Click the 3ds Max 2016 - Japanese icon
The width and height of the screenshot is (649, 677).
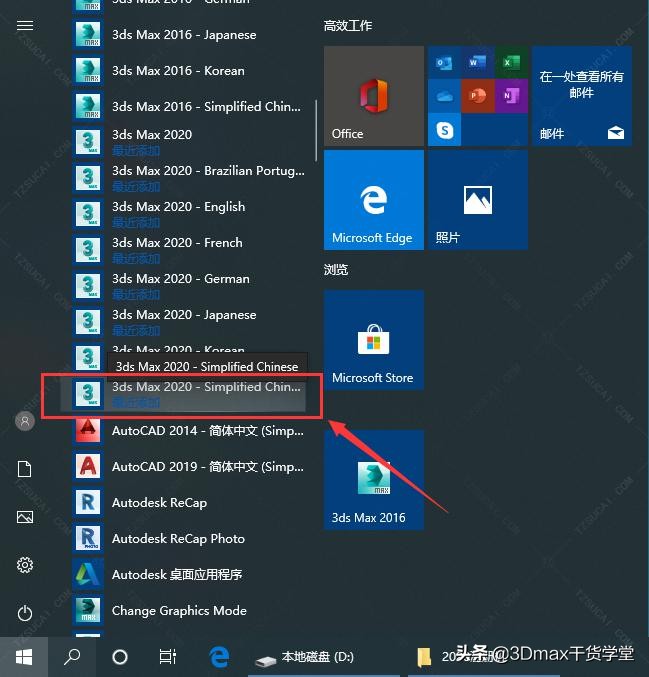[x=88, y=35]
